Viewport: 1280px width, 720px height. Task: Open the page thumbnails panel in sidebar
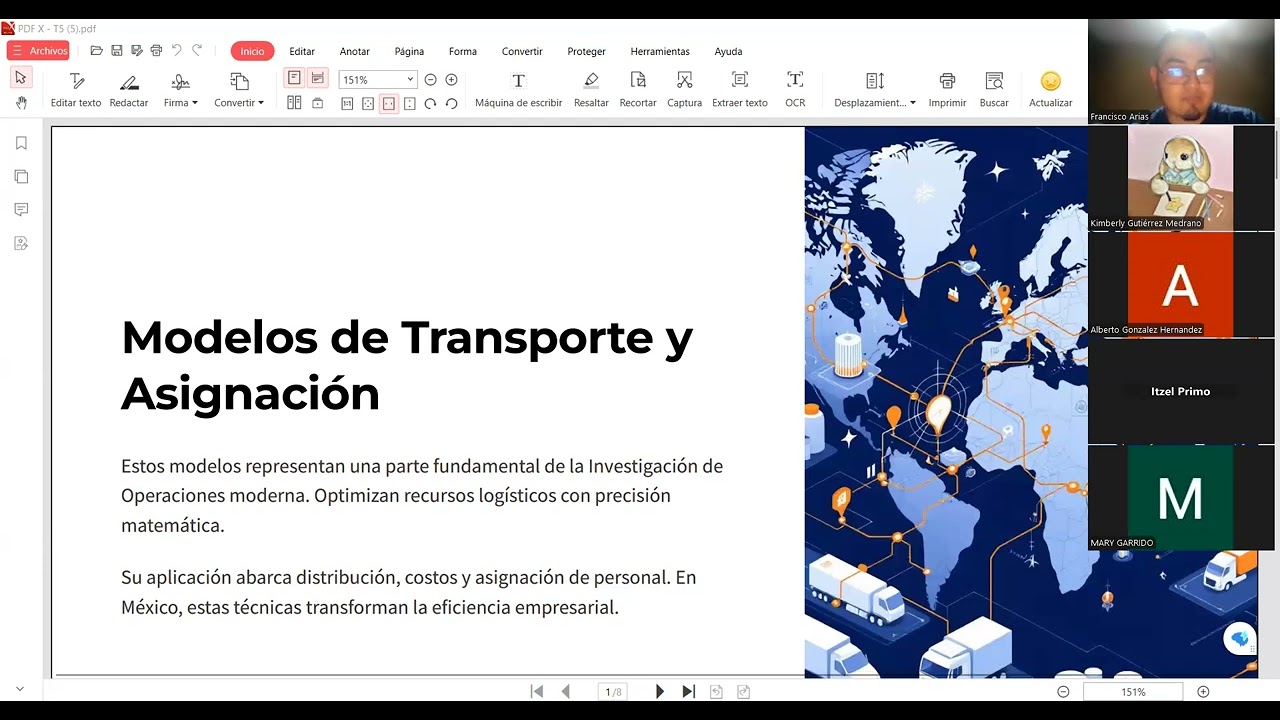(x=21, y=176)
